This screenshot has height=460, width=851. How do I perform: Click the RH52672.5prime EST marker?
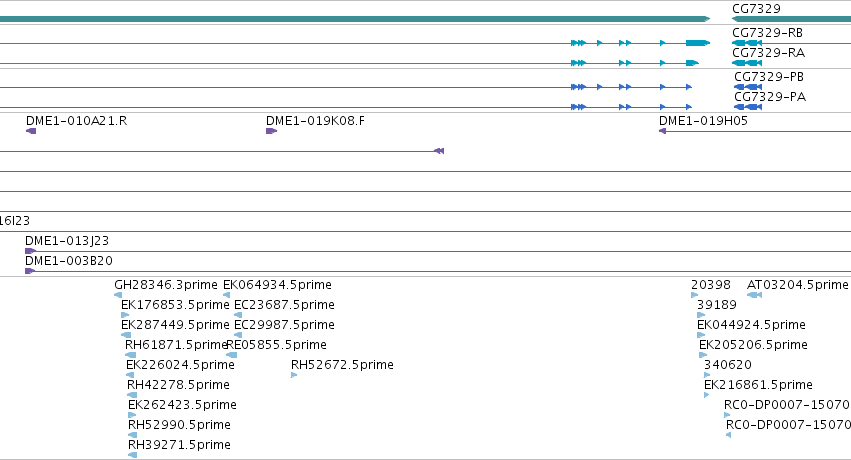tap(294, 375)
